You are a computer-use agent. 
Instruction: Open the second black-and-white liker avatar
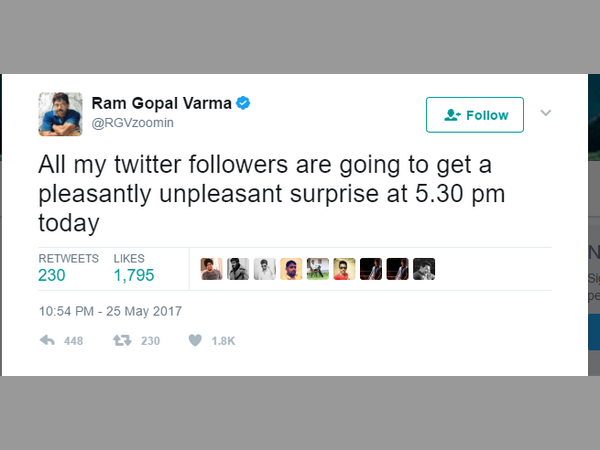click(238, 269)
